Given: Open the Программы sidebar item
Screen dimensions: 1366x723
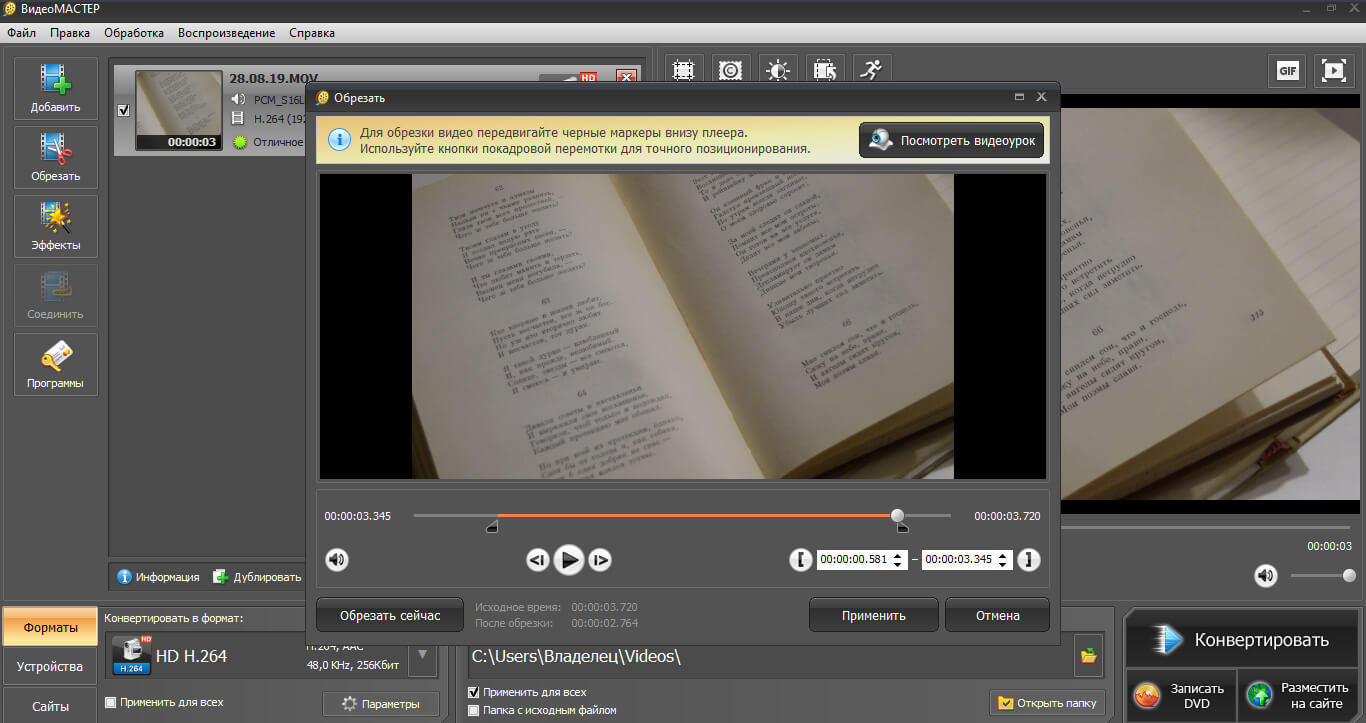Looking at the screenshot, I should pyautogui.click(x=55, y=364).
